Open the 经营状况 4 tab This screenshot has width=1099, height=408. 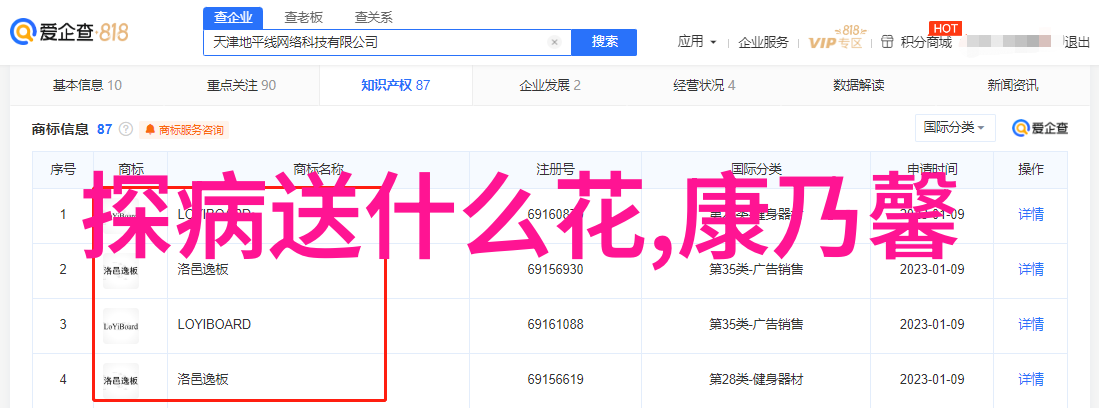coord(704,86)
